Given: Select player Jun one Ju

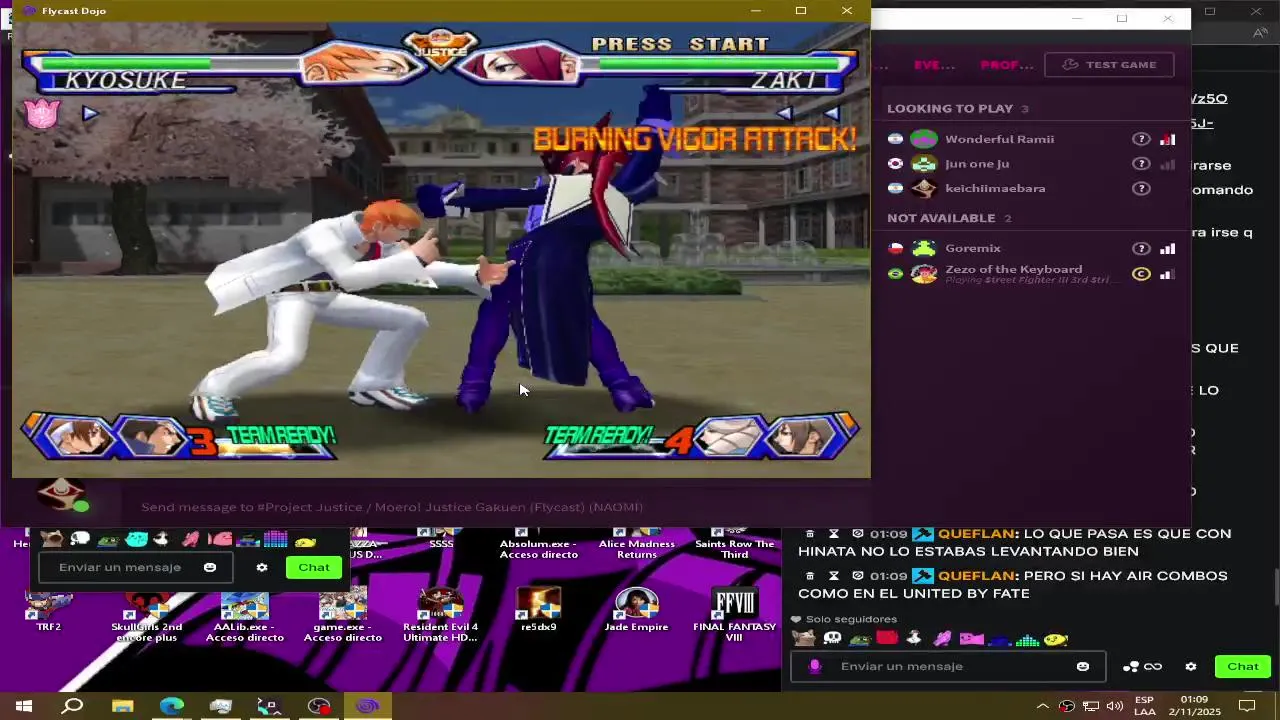Looking at the screenshot, I should 977,164.
